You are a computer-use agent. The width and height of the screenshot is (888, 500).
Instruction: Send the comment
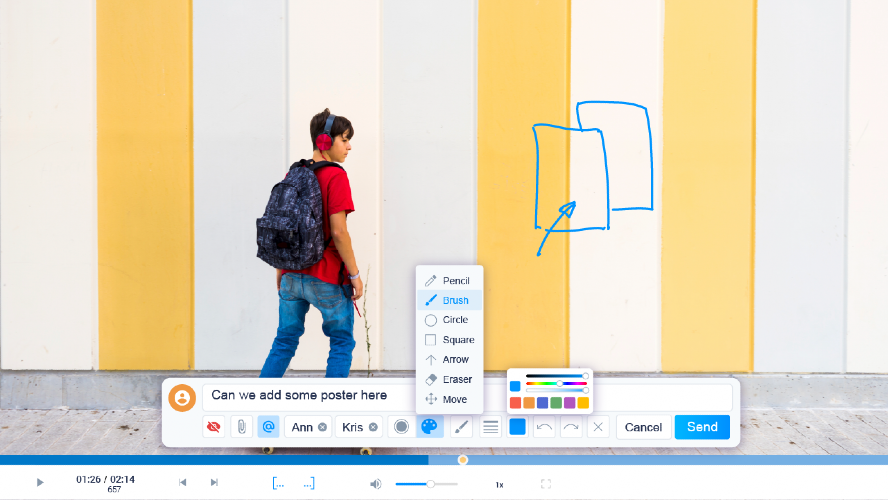702,427
